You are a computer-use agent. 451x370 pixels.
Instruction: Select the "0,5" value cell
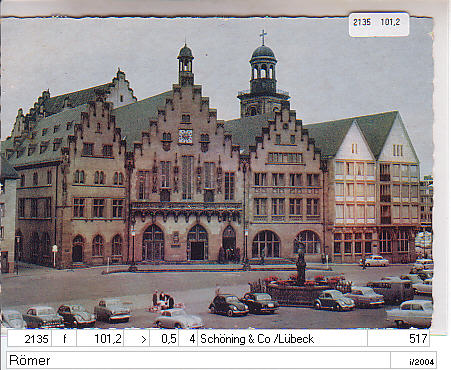164,339
